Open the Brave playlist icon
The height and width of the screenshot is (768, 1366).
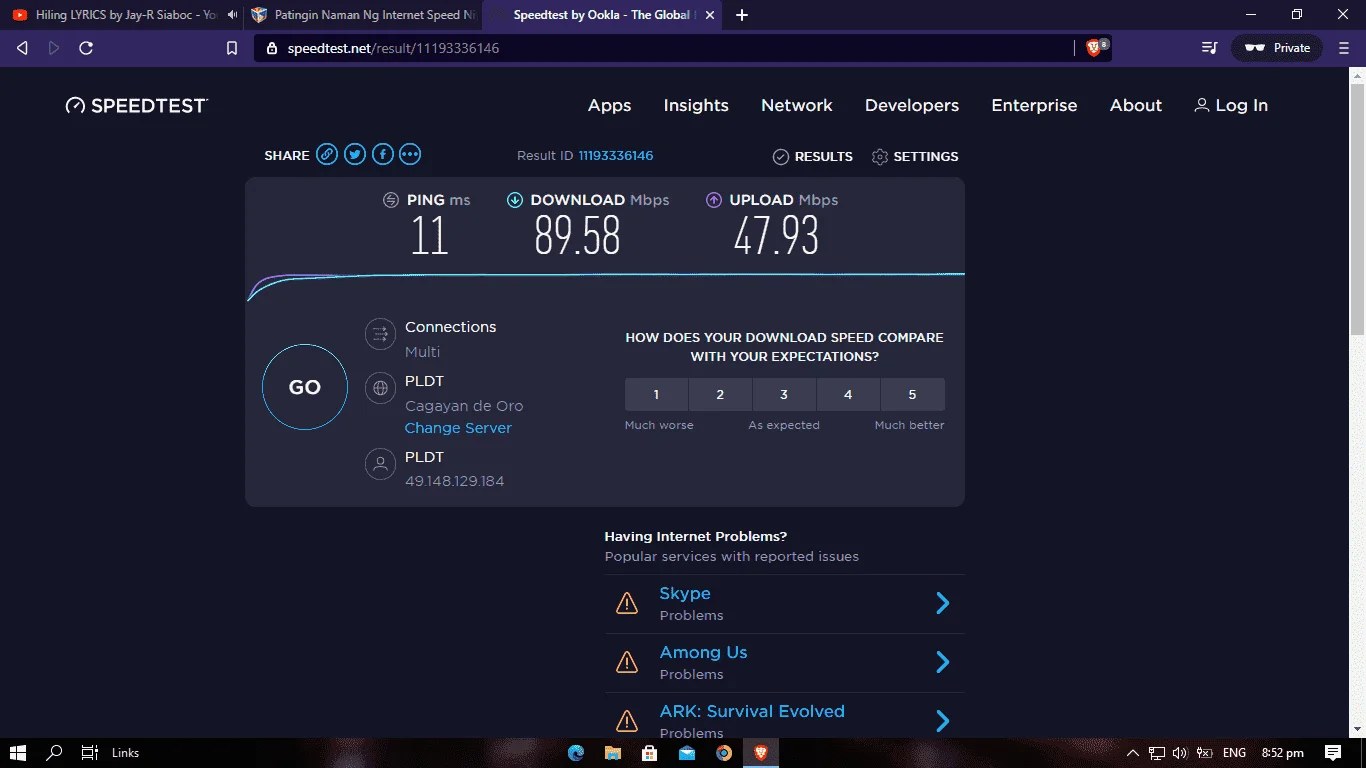pyautogui.click(x=1209, y=48)
